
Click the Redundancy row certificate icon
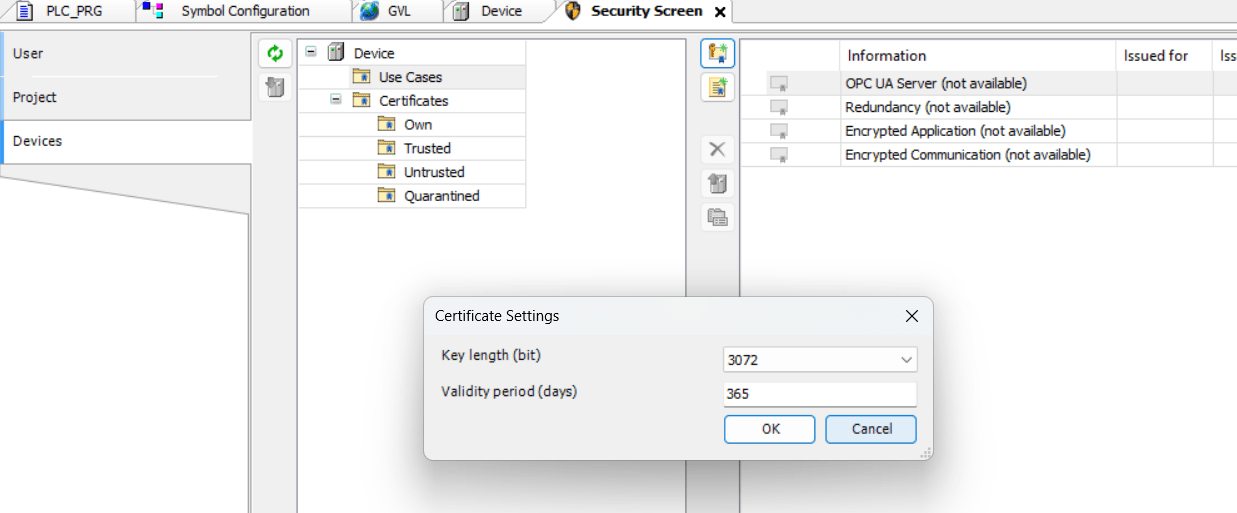click(x=779, y=107)
